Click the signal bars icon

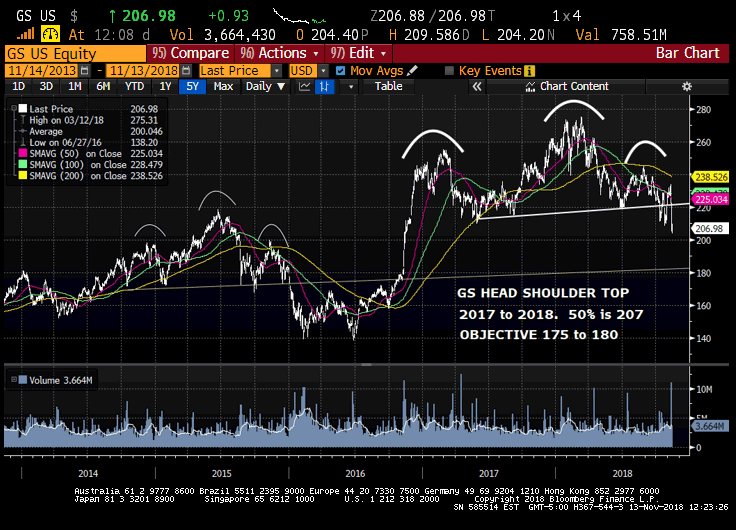pyautogui.click(x=25, y=34)
